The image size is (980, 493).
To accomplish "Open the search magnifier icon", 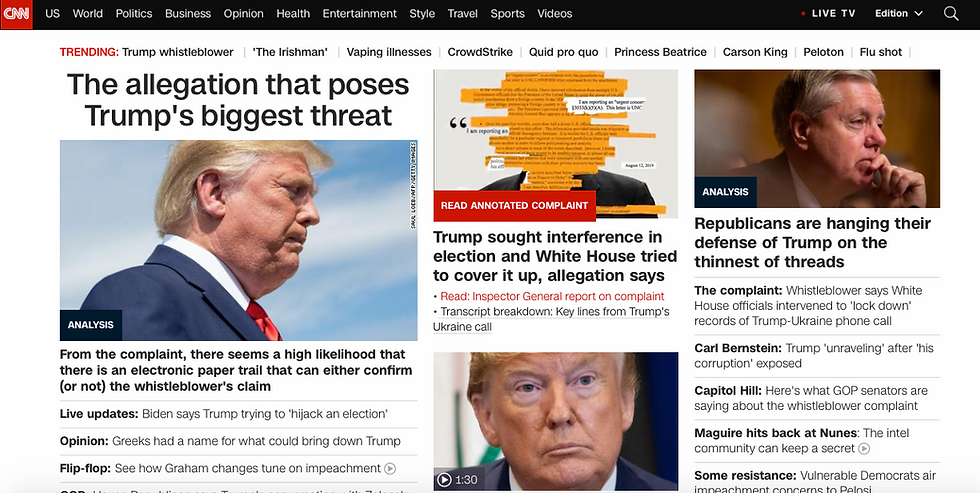I will (x=951, y=14).
